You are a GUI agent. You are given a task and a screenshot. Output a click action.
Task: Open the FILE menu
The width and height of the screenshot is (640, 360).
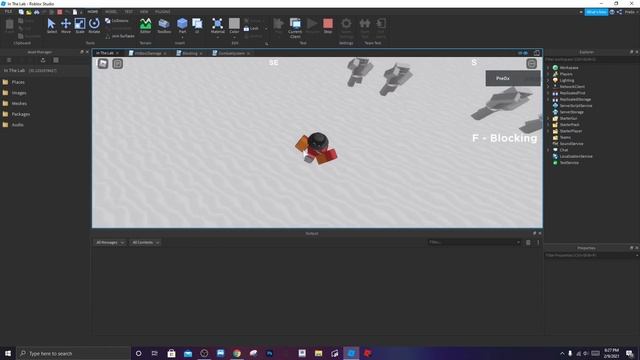[8, 12]
